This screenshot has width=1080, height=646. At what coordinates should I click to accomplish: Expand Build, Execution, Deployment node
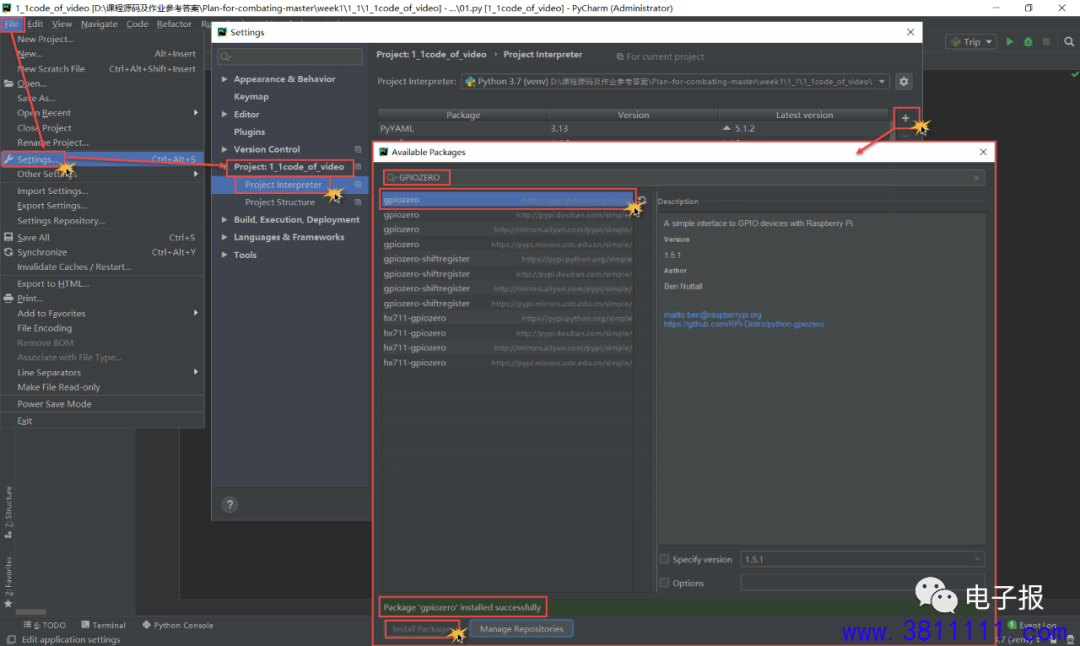tap(225, 220)
